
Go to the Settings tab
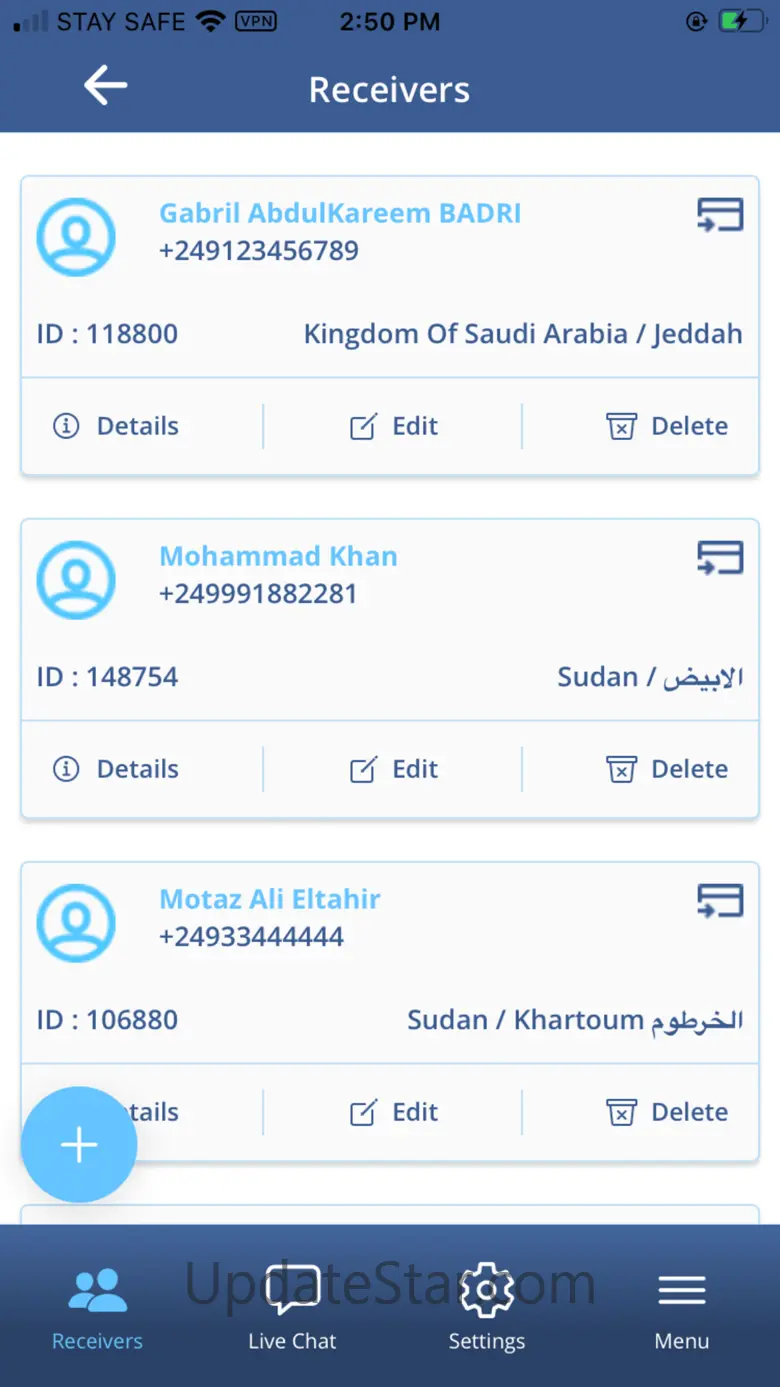pyautogui.click(x=486, y=1308)
